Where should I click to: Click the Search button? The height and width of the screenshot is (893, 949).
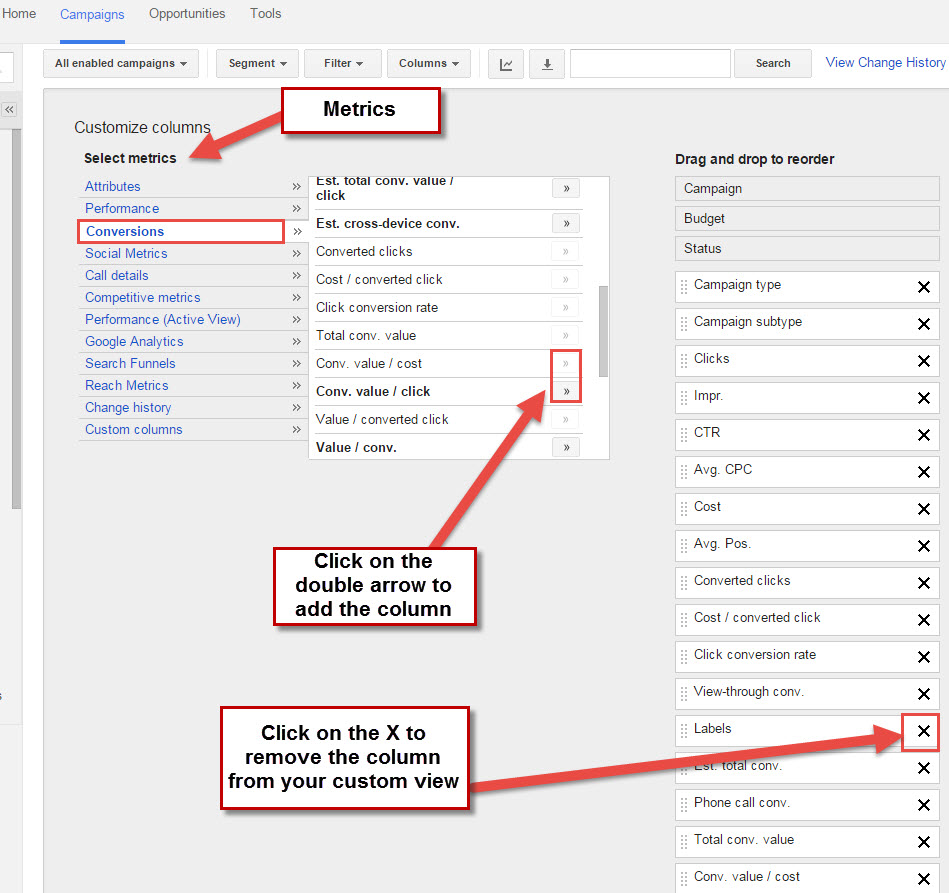pyautogui.click(x=772, y=62)
